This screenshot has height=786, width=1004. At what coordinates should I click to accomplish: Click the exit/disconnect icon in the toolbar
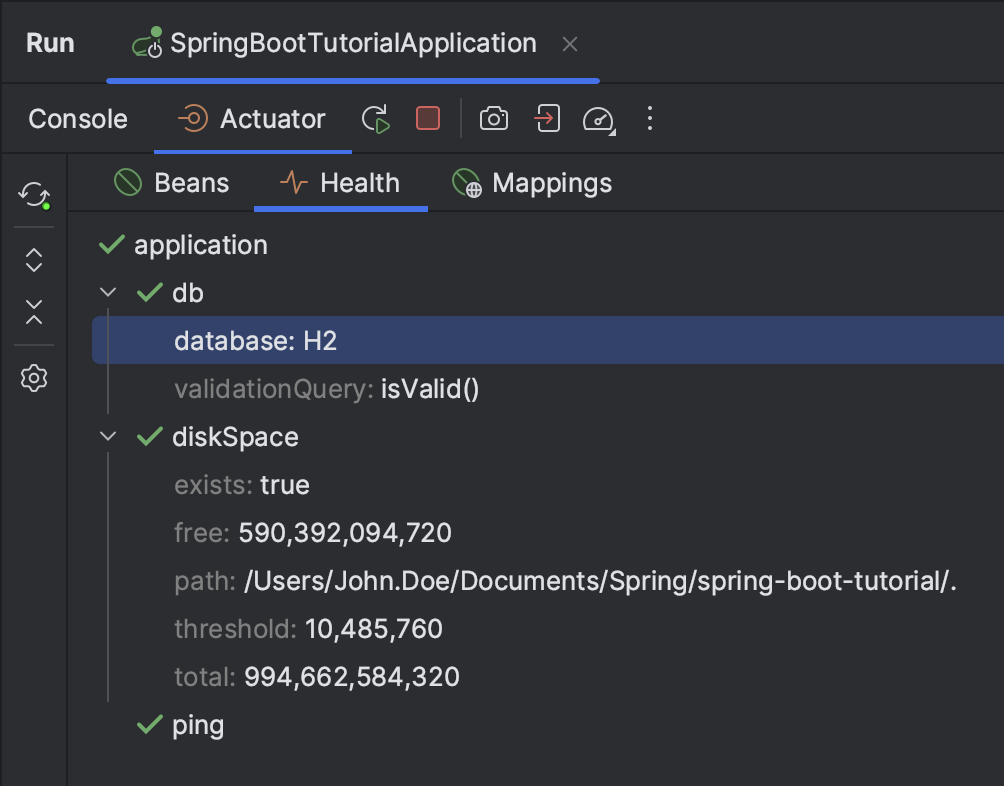point(546,118)
